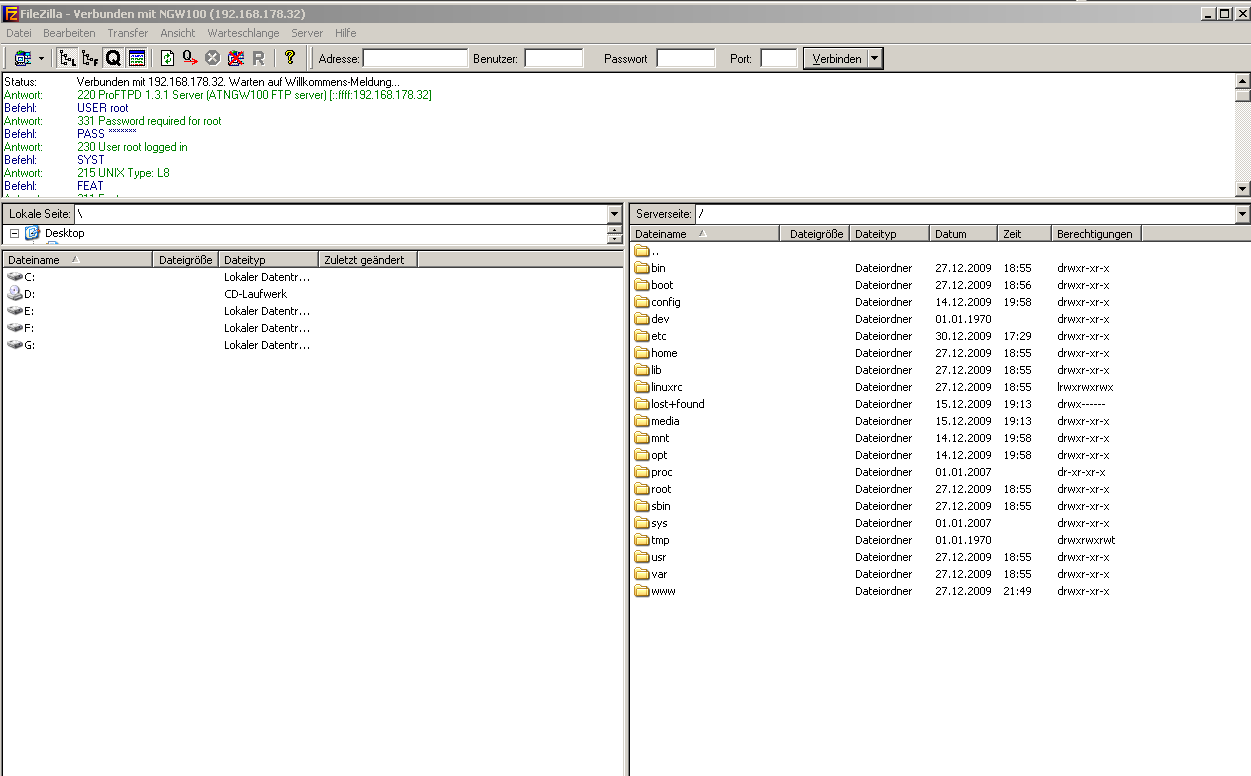Select the media folder icon
Image resolution: width=1251 pixels, height=776 pixels.
pos(642,421)
